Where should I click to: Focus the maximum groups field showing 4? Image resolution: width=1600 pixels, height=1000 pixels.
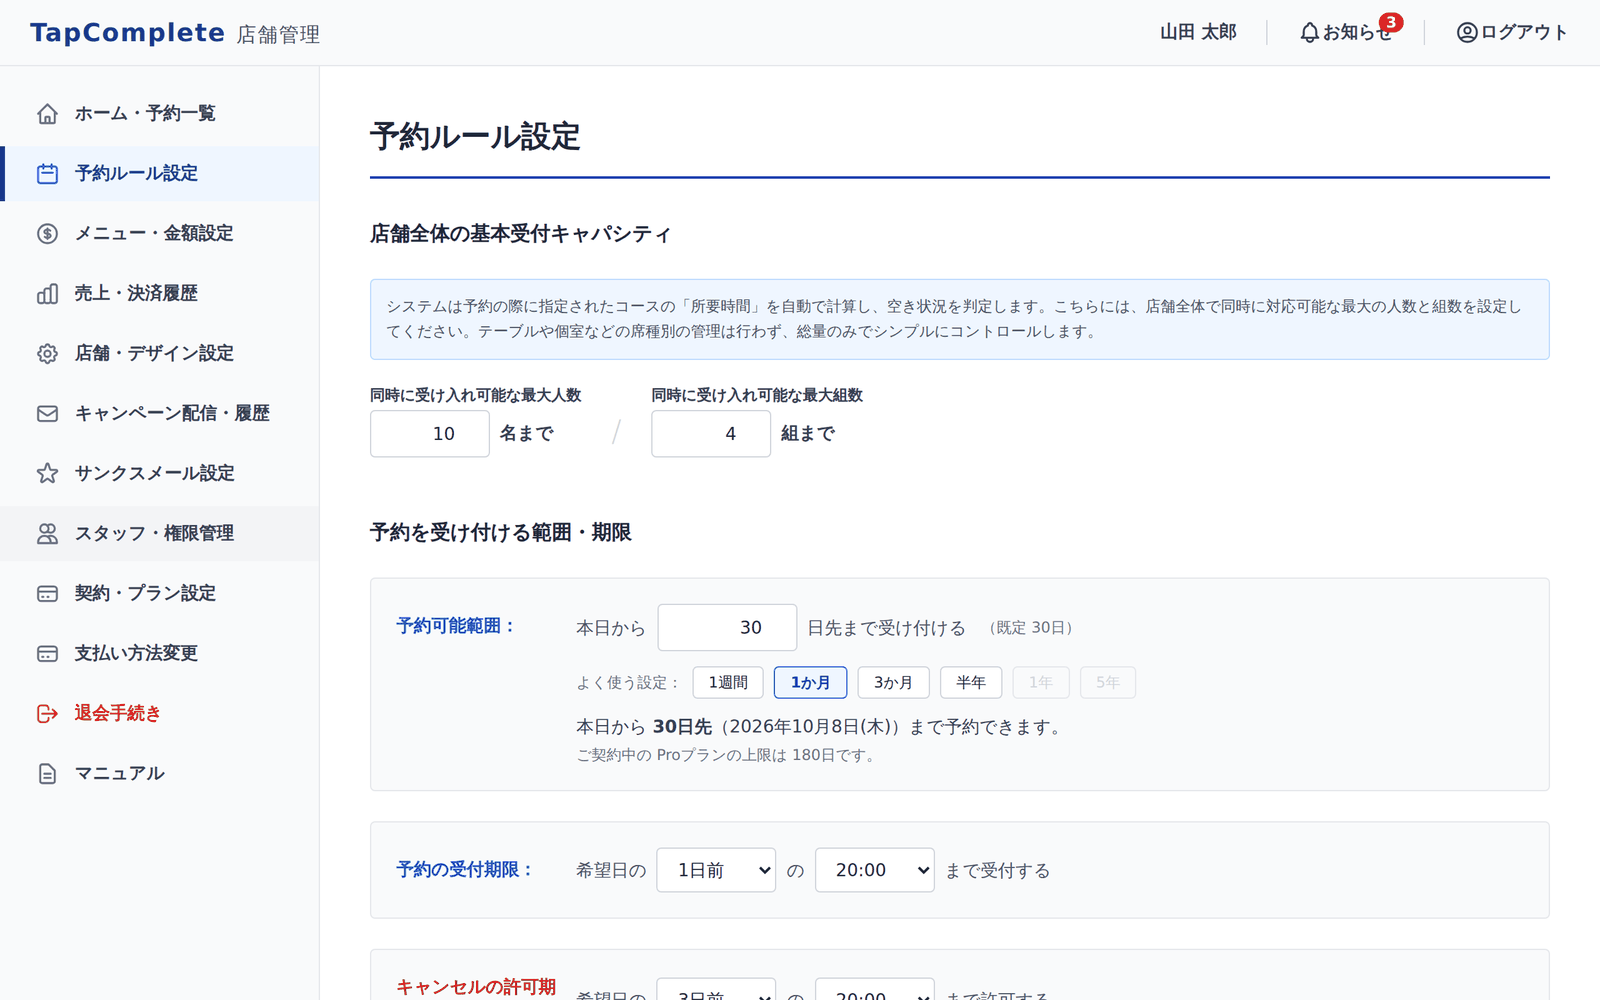(x=711, y=434)
